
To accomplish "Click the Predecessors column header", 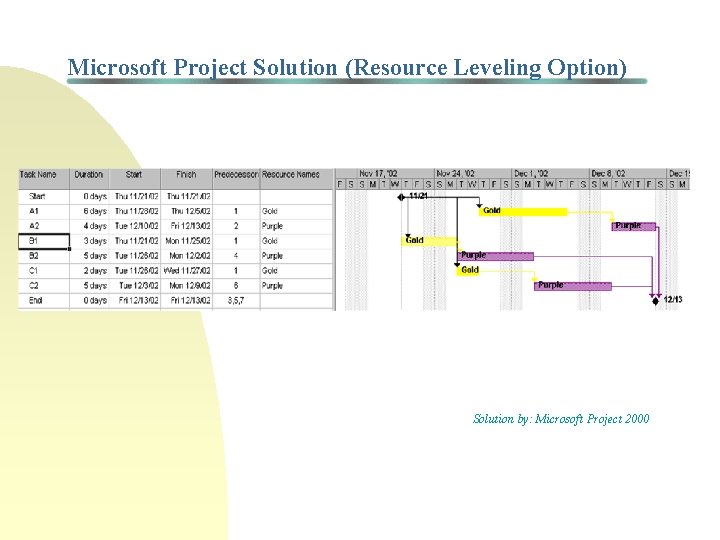I will click(x=236, y=179).
